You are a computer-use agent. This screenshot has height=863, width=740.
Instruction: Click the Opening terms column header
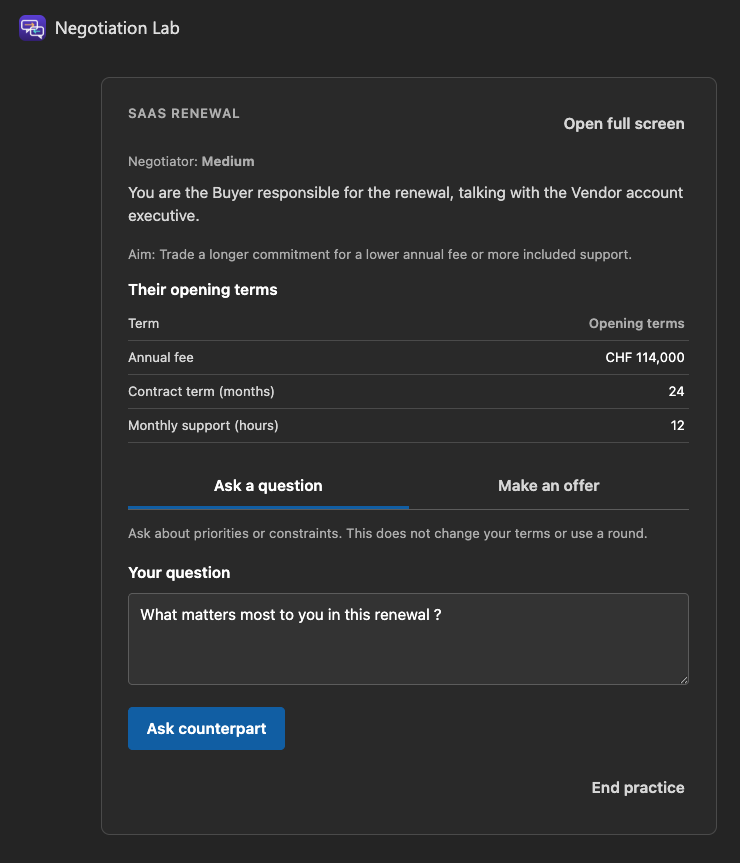tap(637, 323)
